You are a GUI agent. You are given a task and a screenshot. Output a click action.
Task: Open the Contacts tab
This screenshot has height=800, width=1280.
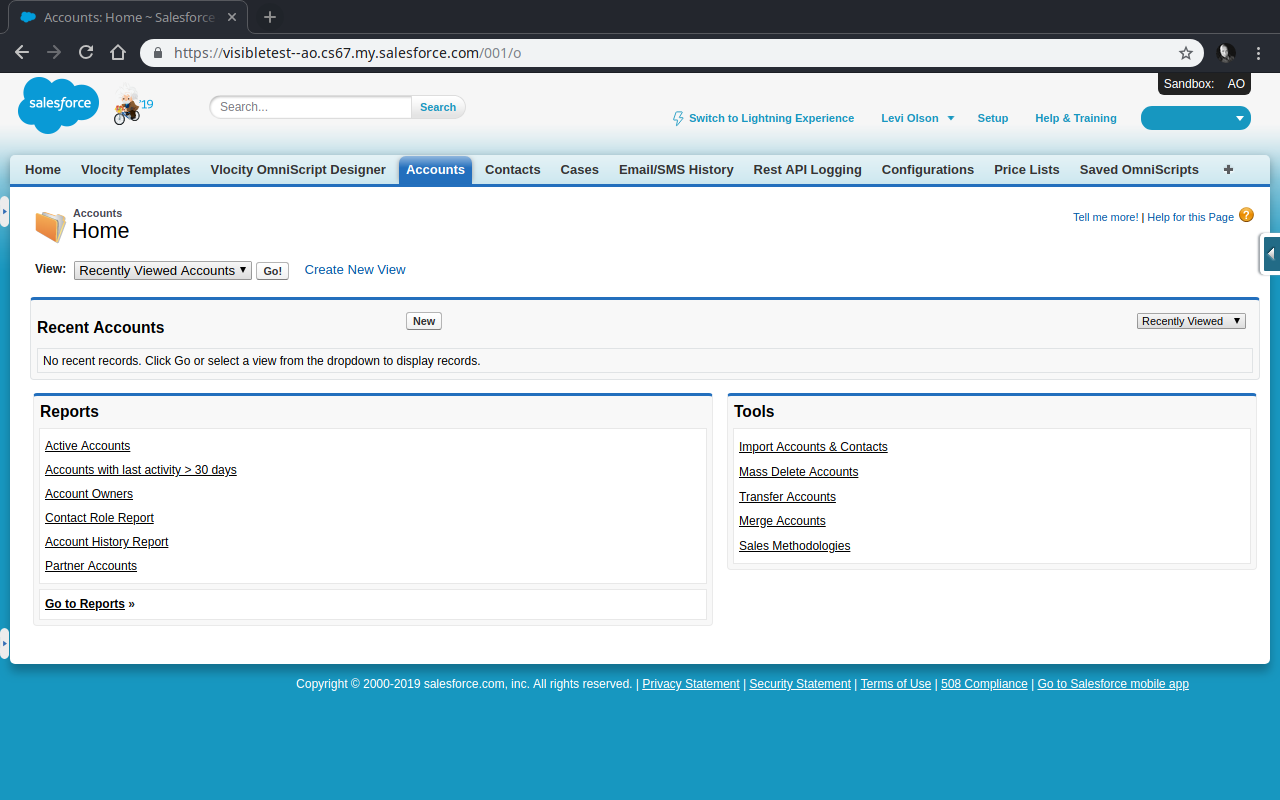[513, 170]
